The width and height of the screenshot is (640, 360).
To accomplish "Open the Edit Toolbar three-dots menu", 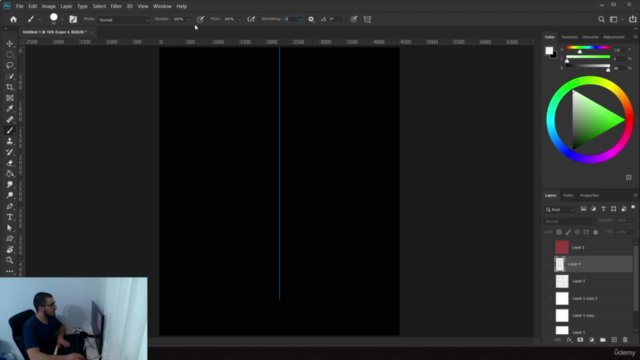I will [x=10, y=271].
